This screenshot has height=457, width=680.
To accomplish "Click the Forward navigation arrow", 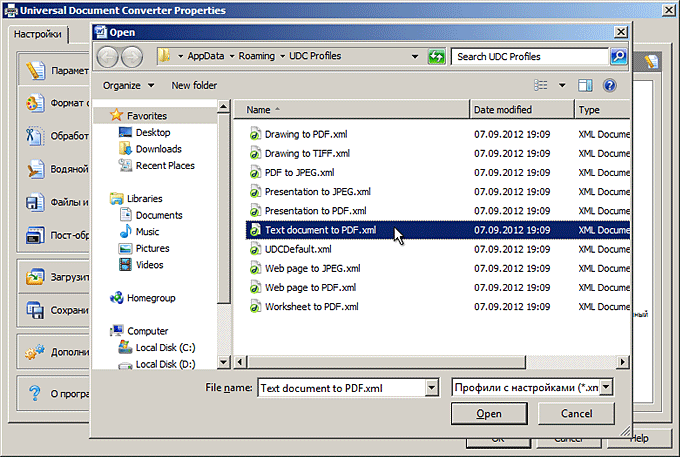I will click(131, 57).
